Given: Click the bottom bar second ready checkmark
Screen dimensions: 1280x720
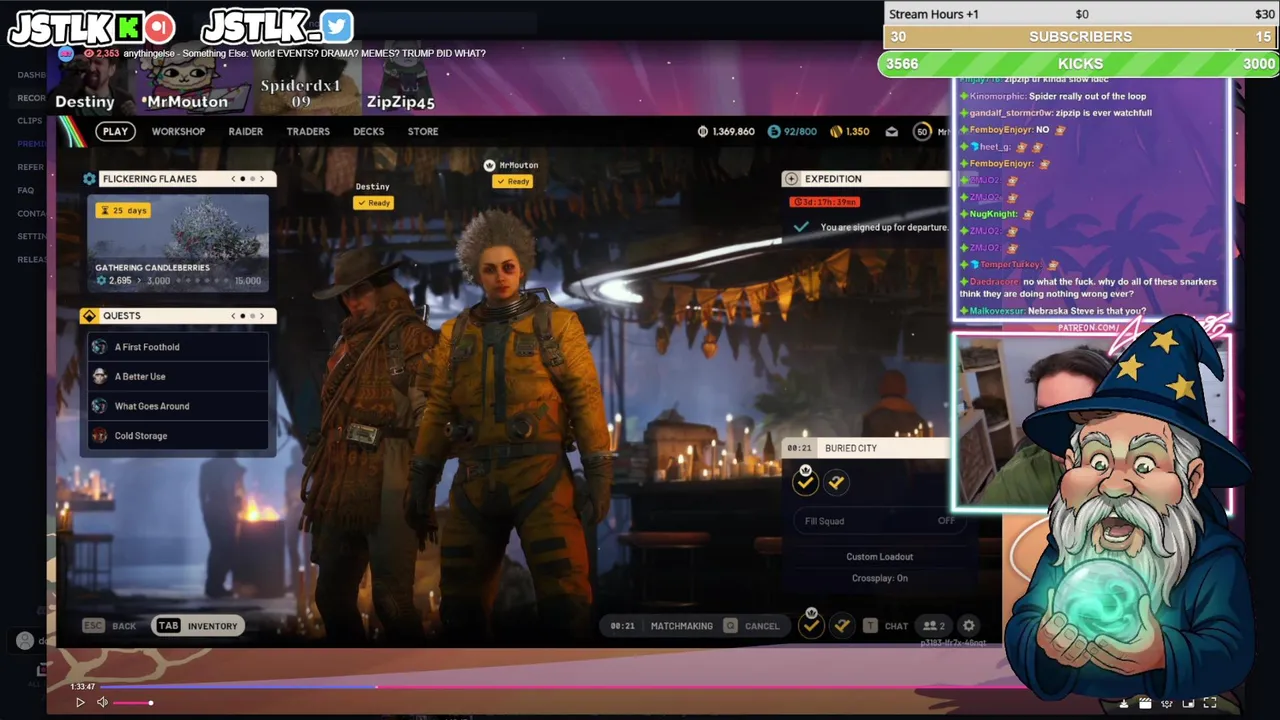Looking at the screenshot, I should (x=842, y=626).
